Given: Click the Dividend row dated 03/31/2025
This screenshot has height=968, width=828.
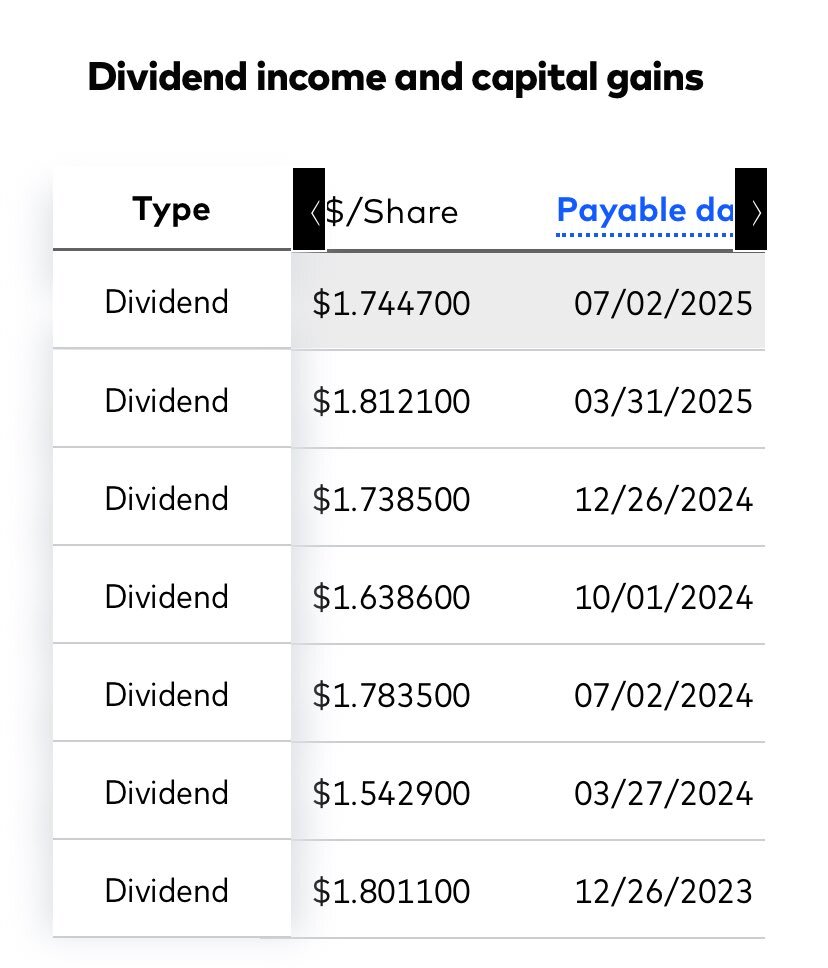Looking at the screenshot, I should pyautogui.click(x=409, y=399).
